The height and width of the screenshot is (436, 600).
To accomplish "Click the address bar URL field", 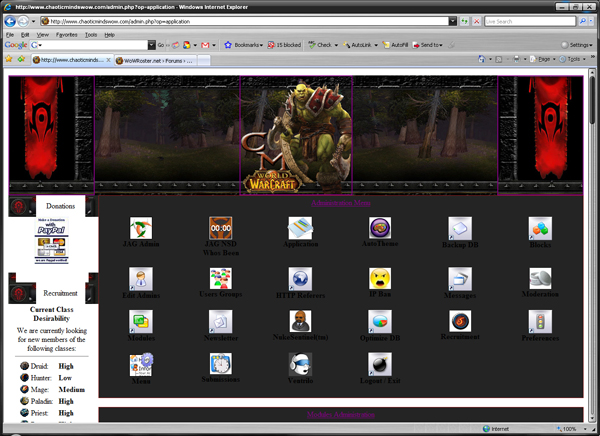I will click(245, 21).
